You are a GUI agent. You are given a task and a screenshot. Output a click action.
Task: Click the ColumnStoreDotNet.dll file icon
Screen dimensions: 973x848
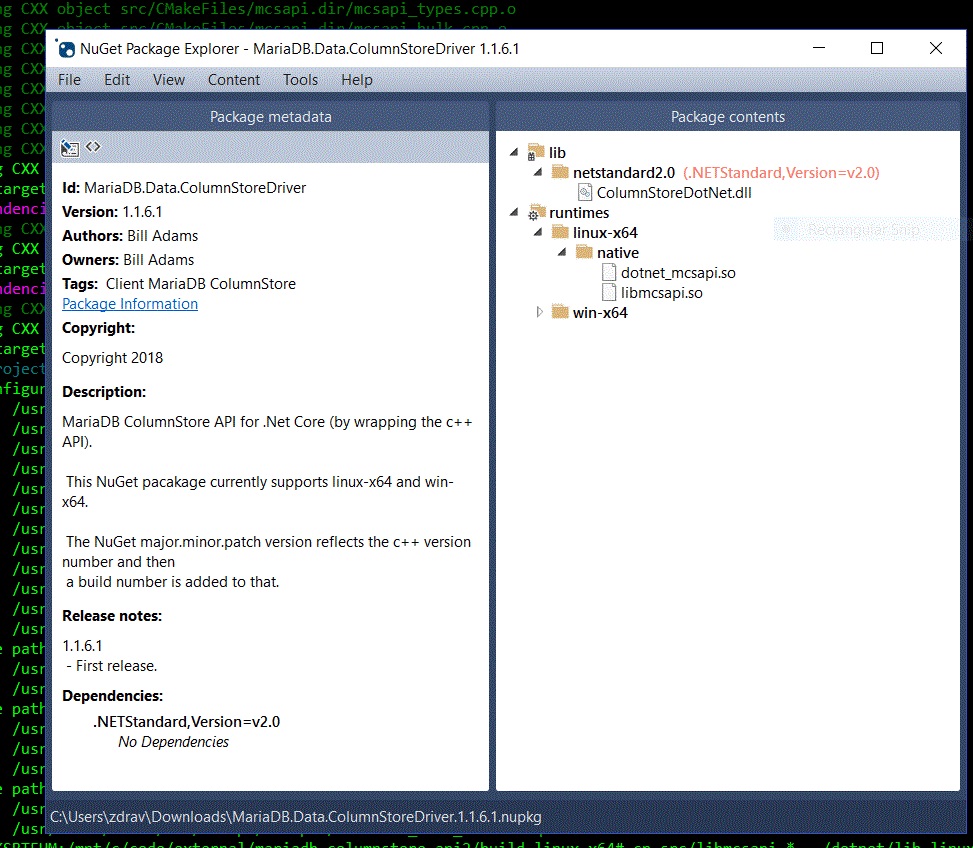click(x=585, y=192)
